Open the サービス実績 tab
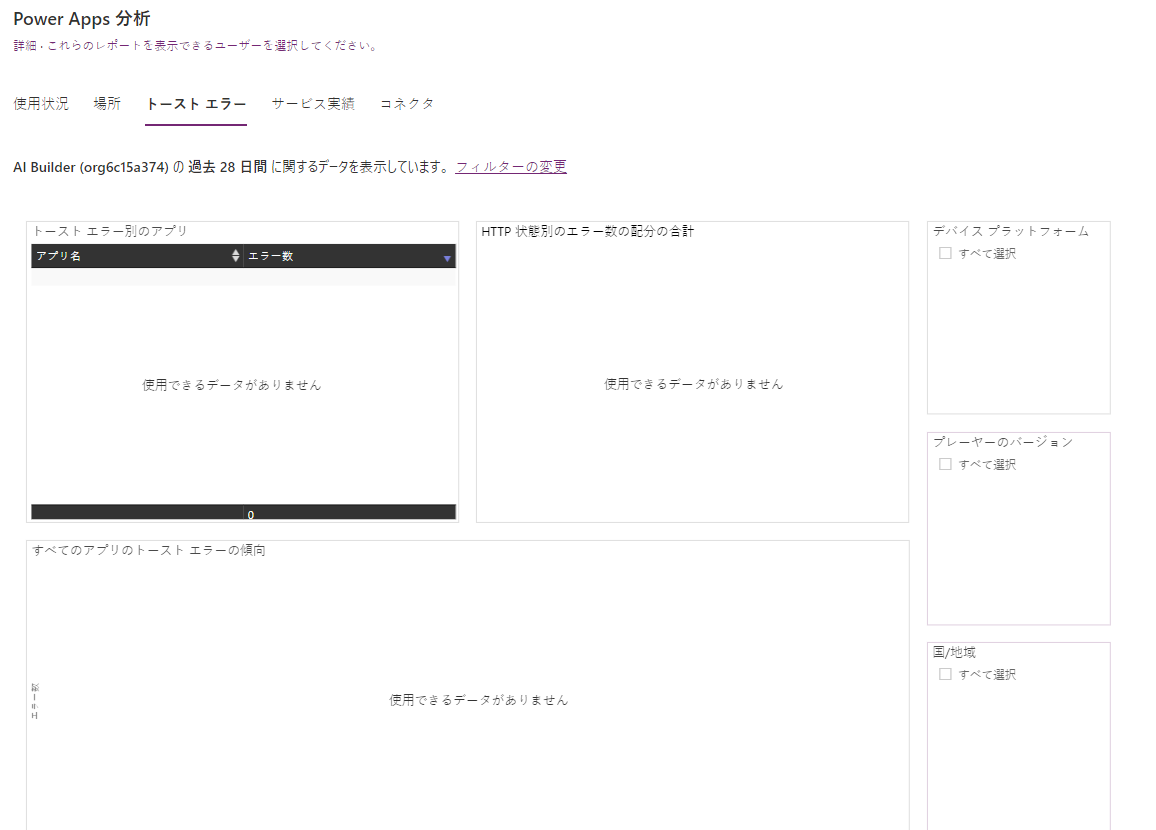 point(313,103)
